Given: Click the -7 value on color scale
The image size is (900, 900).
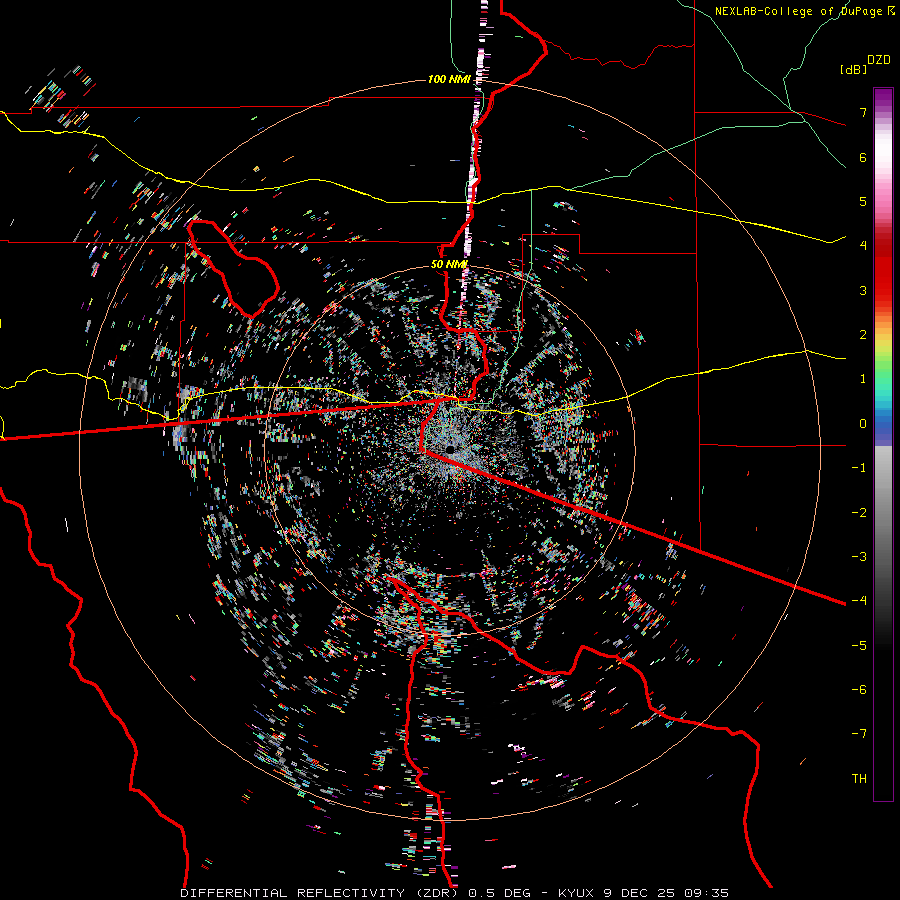Looking at the screenshot, I should (x=859, y=734).
